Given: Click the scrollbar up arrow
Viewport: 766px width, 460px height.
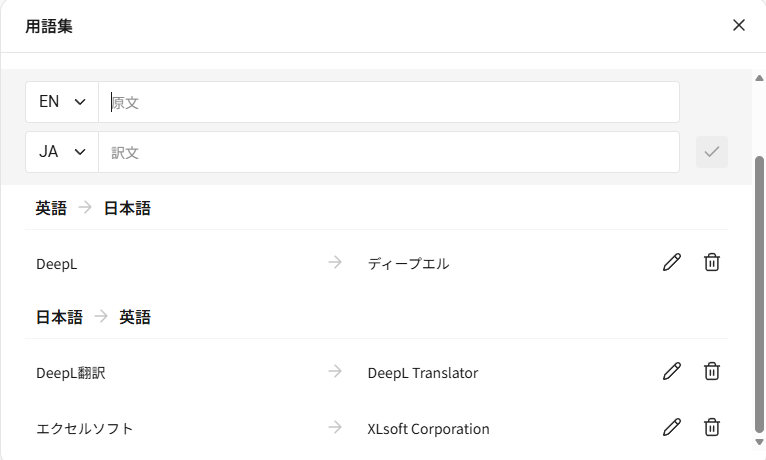Looking at the screenshot, I should [x=759, y=76].
